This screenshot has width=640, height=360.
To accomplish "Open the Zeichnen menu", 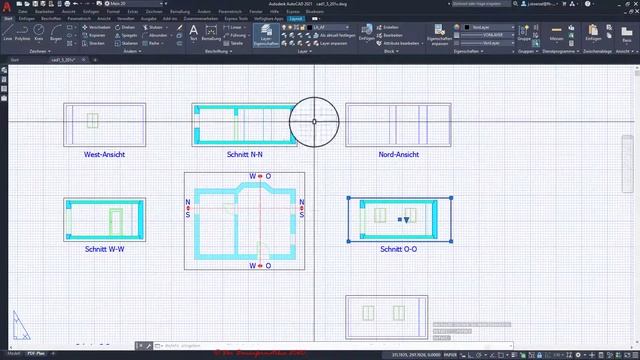I will coord(154,11).
